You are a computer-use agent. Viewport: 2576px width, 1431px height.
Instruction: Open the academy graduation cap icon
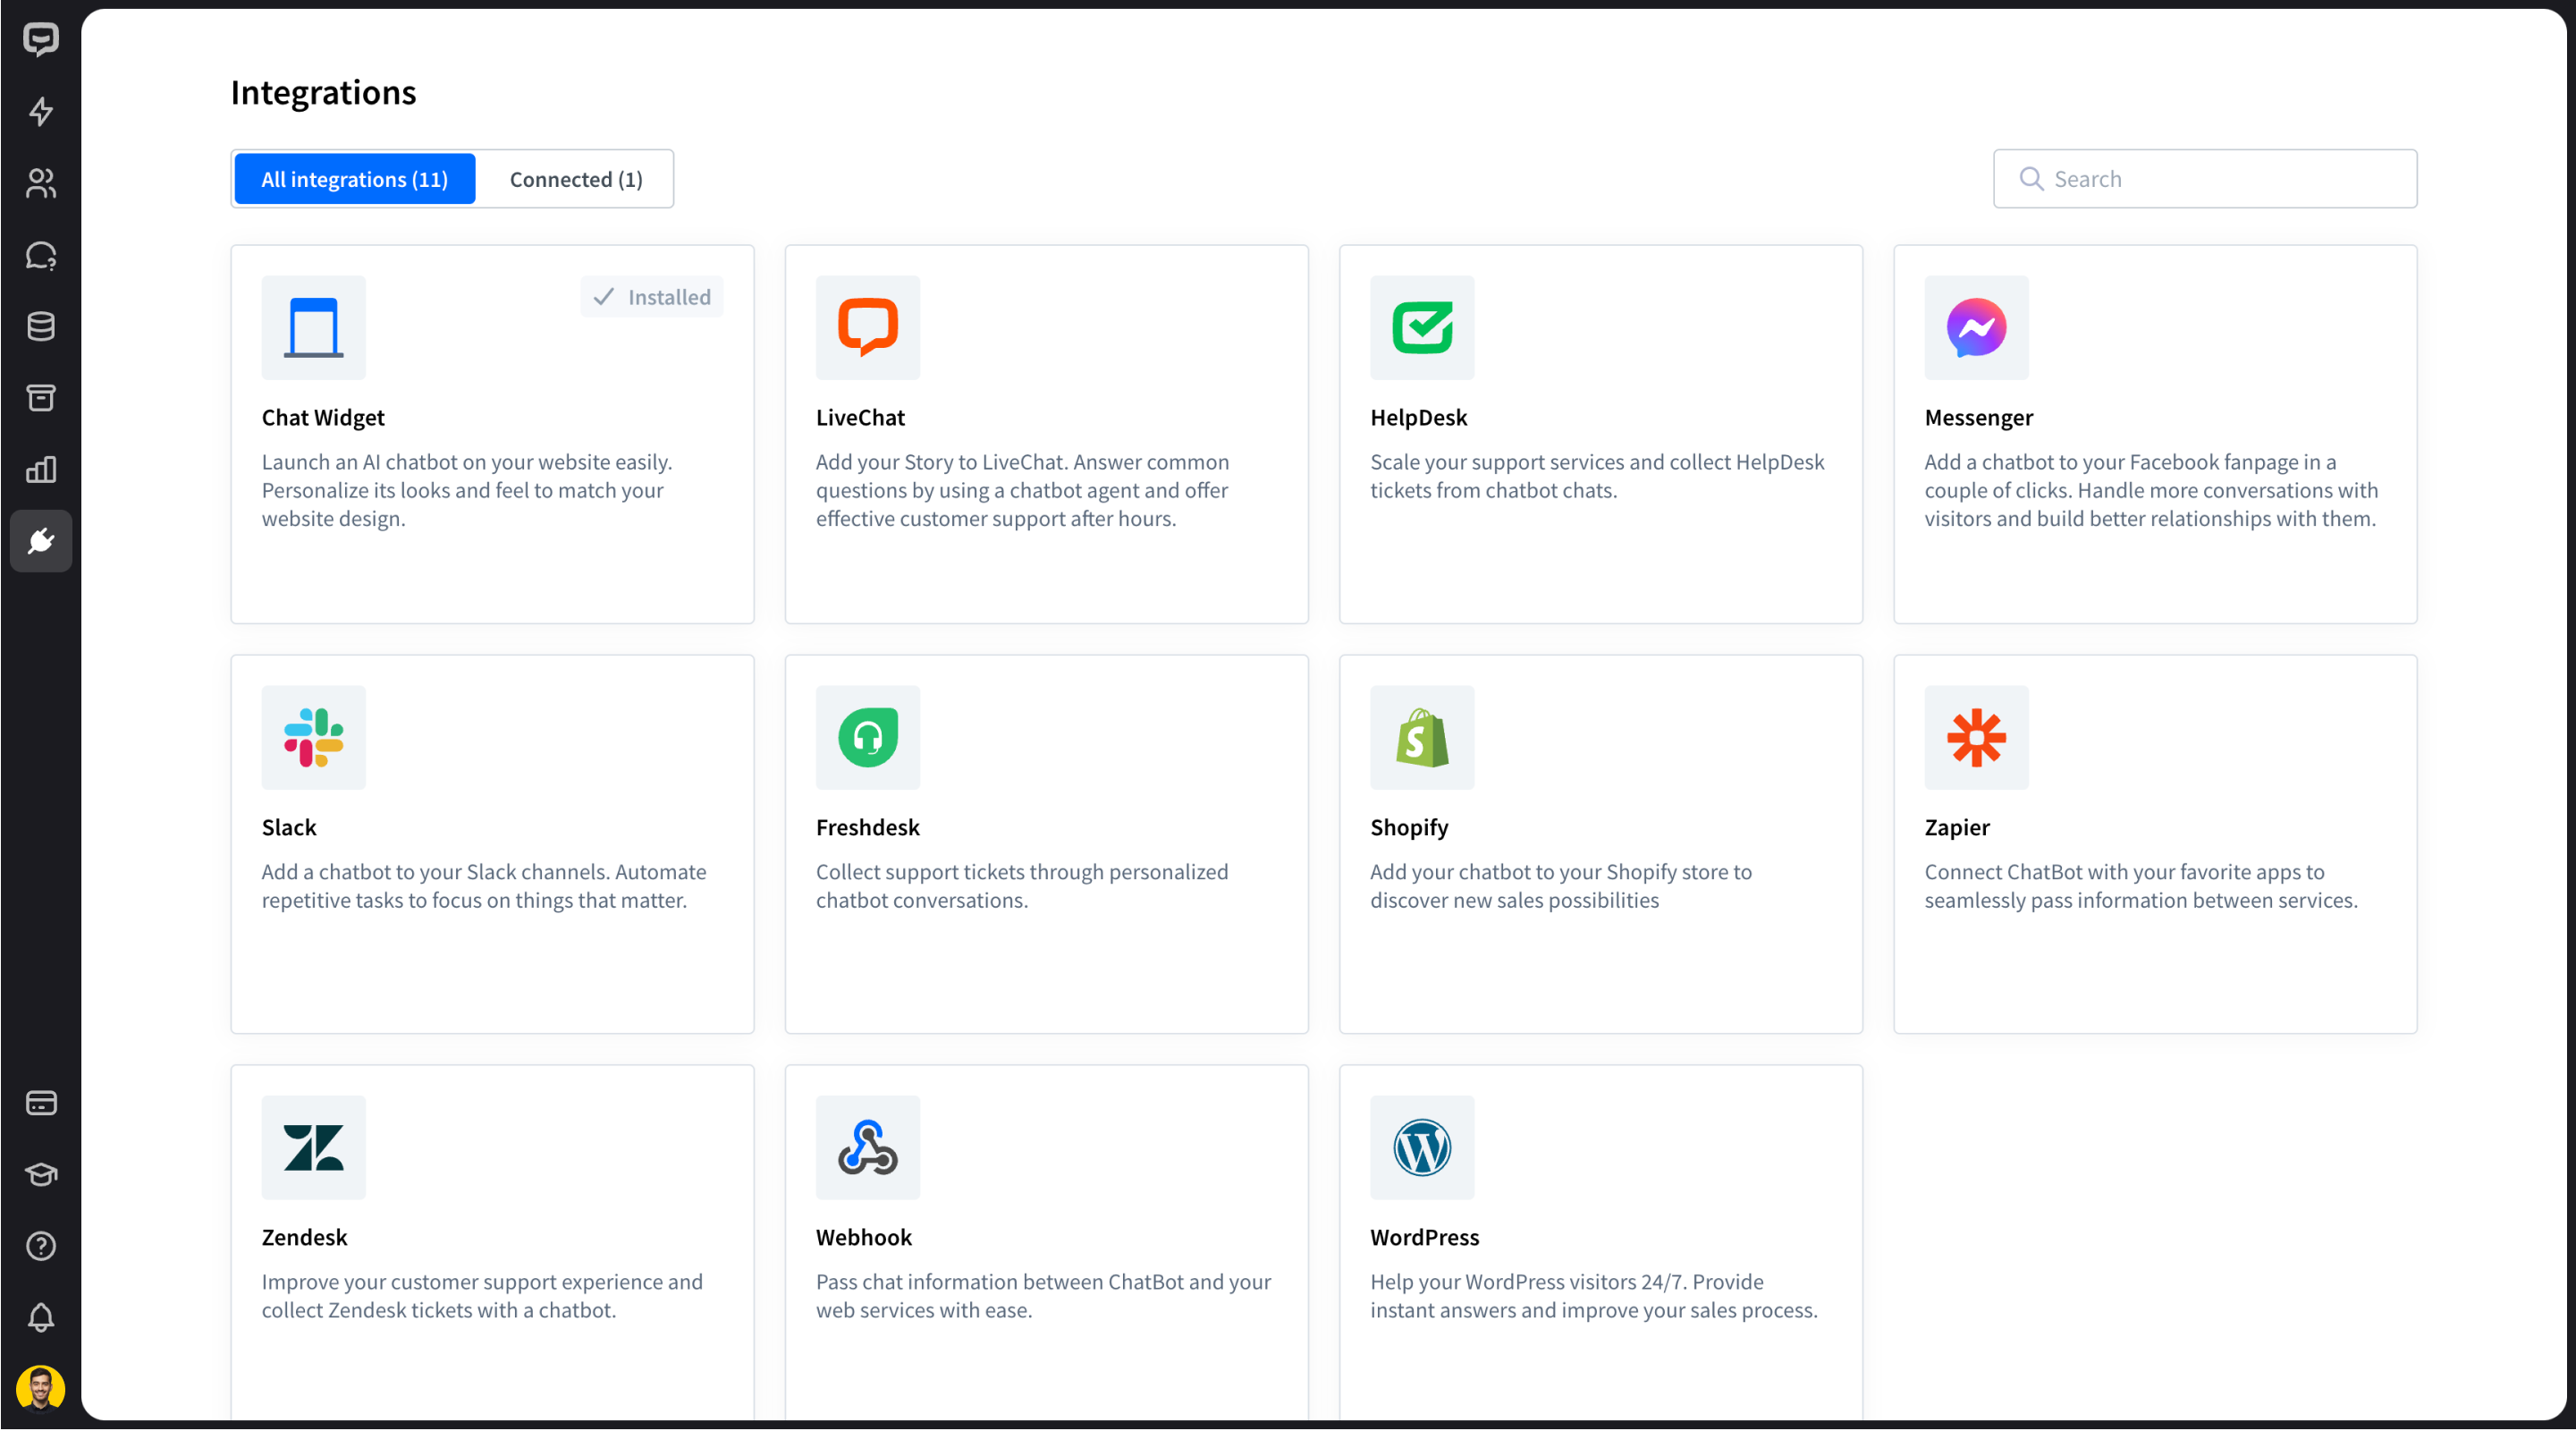point(41,1175)
